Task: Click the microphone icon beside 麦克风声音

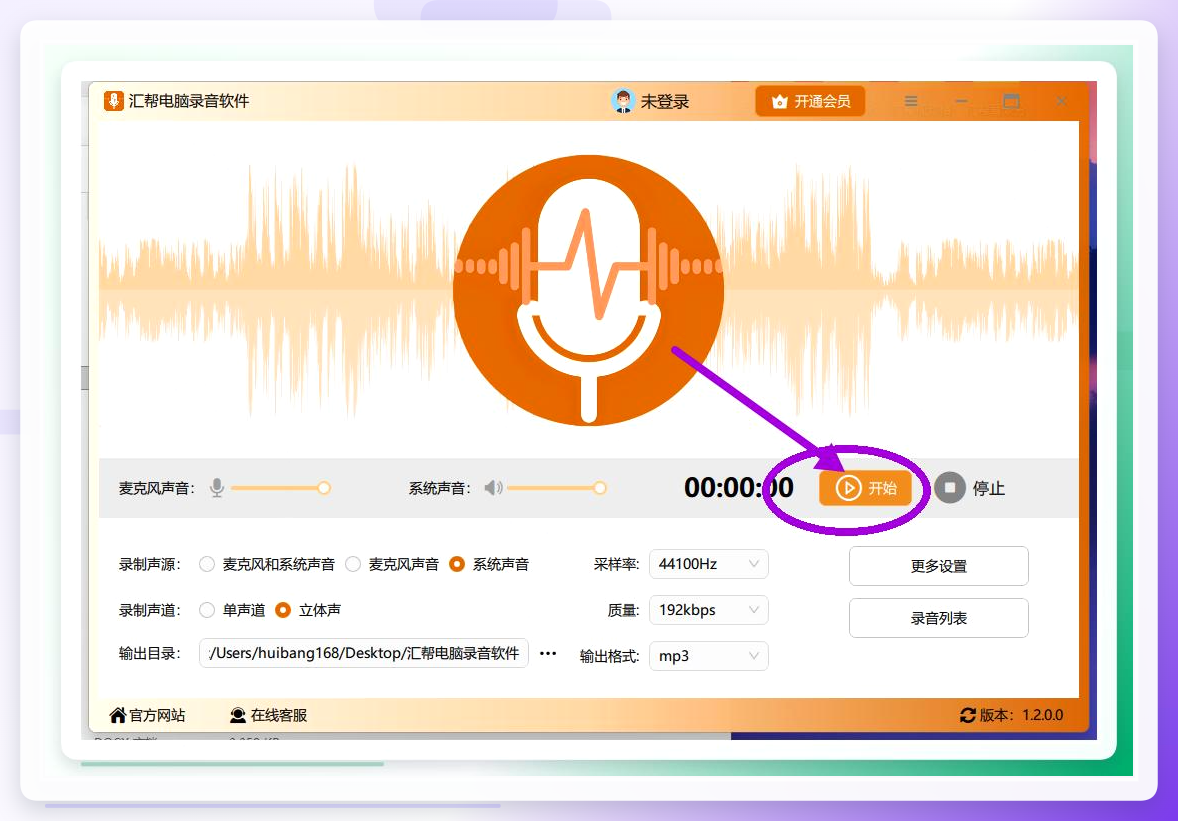Action: [x=217, y=488]
